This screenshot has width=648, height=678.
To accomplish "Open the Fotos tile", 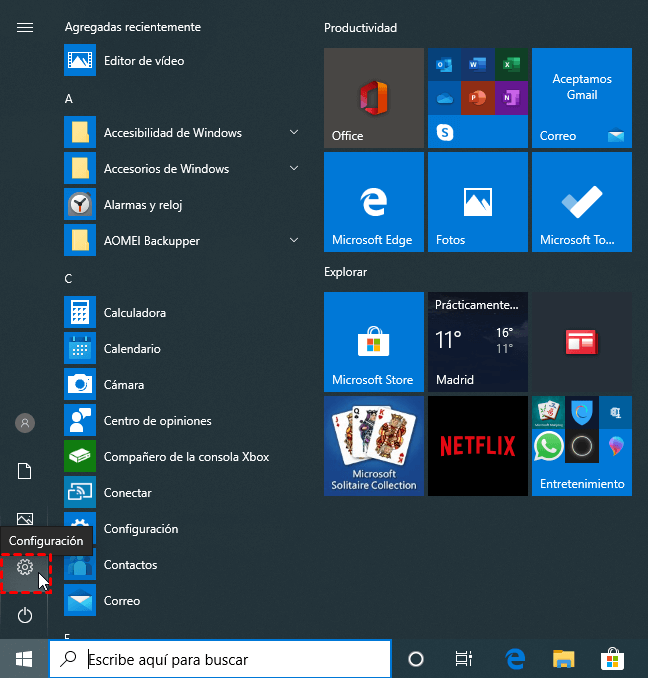I will pos(477,202).
